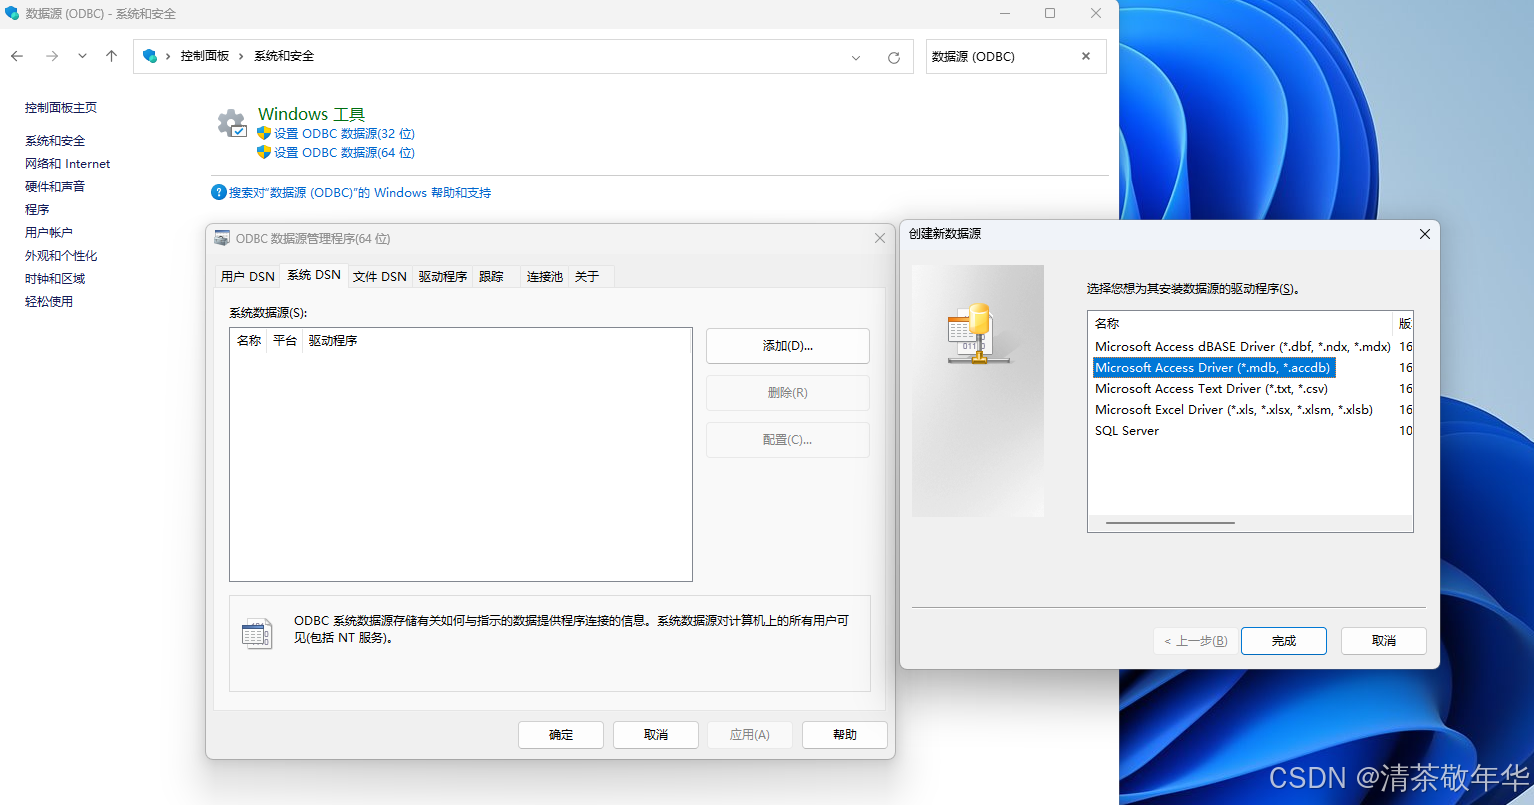Viewport: 1534px width, 805px height.
Task: Click the Back arrow in Control Panel
Action: pyautogui.click(x=17, y=56)
